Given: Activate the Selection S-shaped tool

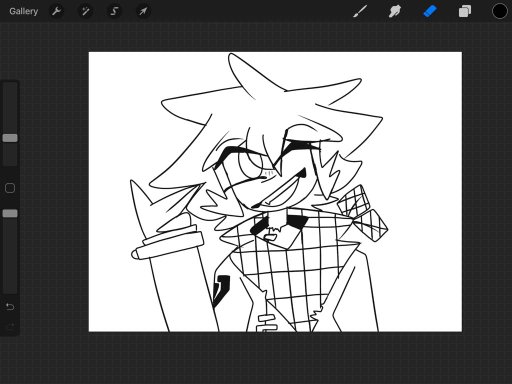Looking at the screenshot, I should pyautogui.click(x=114, y=11).
